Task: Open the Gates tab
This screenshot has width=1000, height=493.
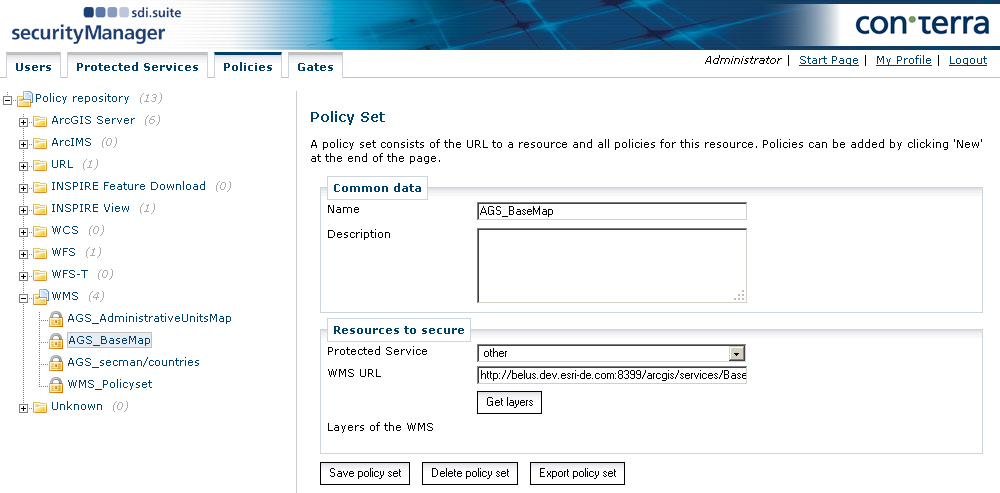Action: (315, 67)
